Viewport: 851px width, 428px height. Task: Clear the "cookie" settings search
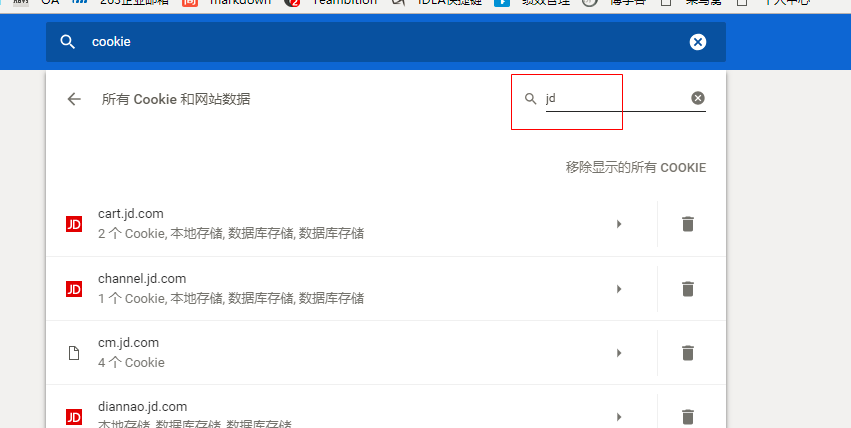(697, 42)
